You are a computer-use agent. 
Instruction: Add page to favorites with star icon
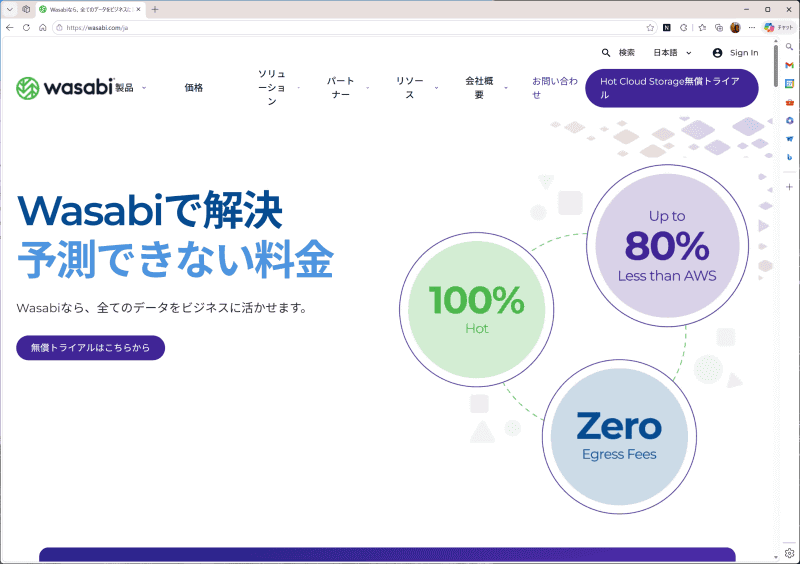point(650,28)
